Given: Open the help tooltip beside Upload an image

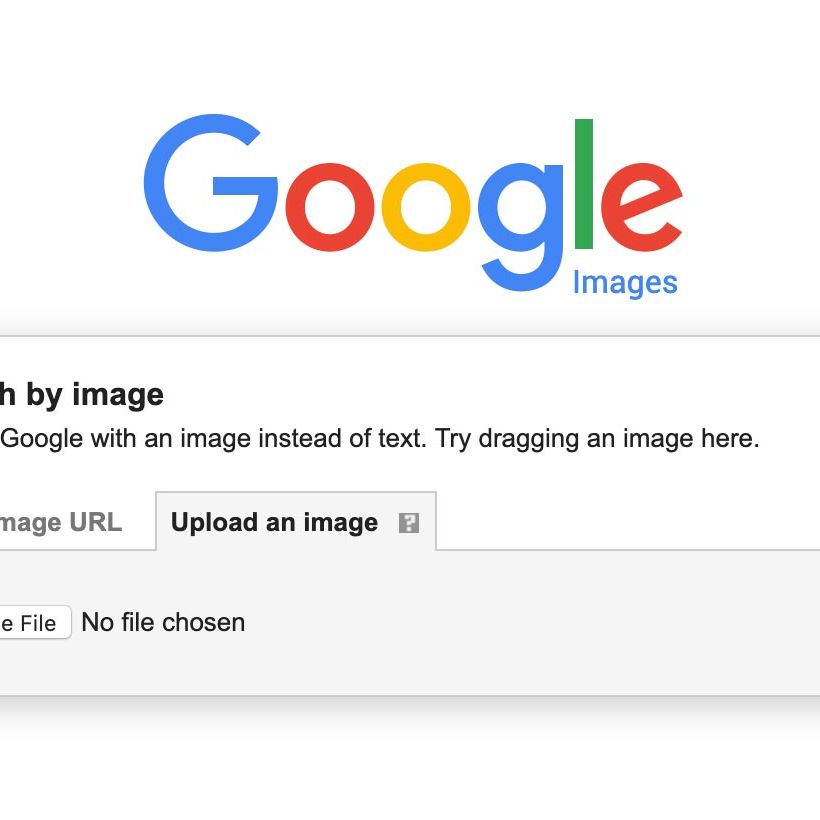Looking at the screenshot, I should click(409, 522).
